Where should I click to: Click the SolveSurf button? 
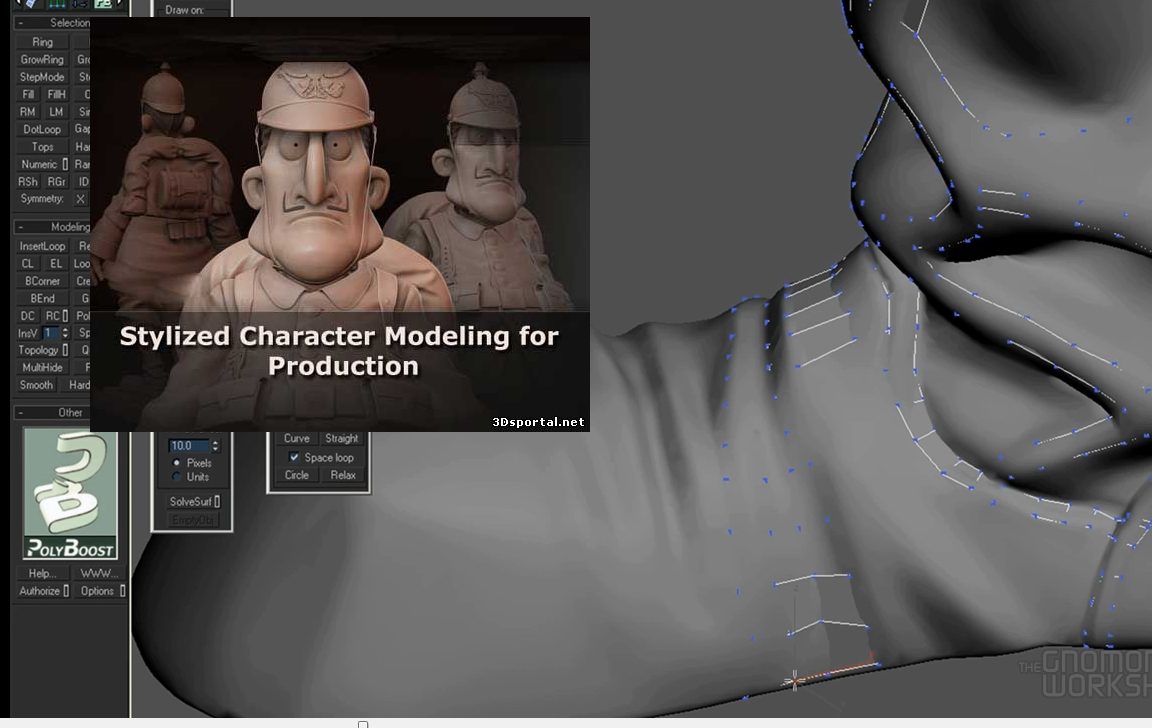pos(193,502)
